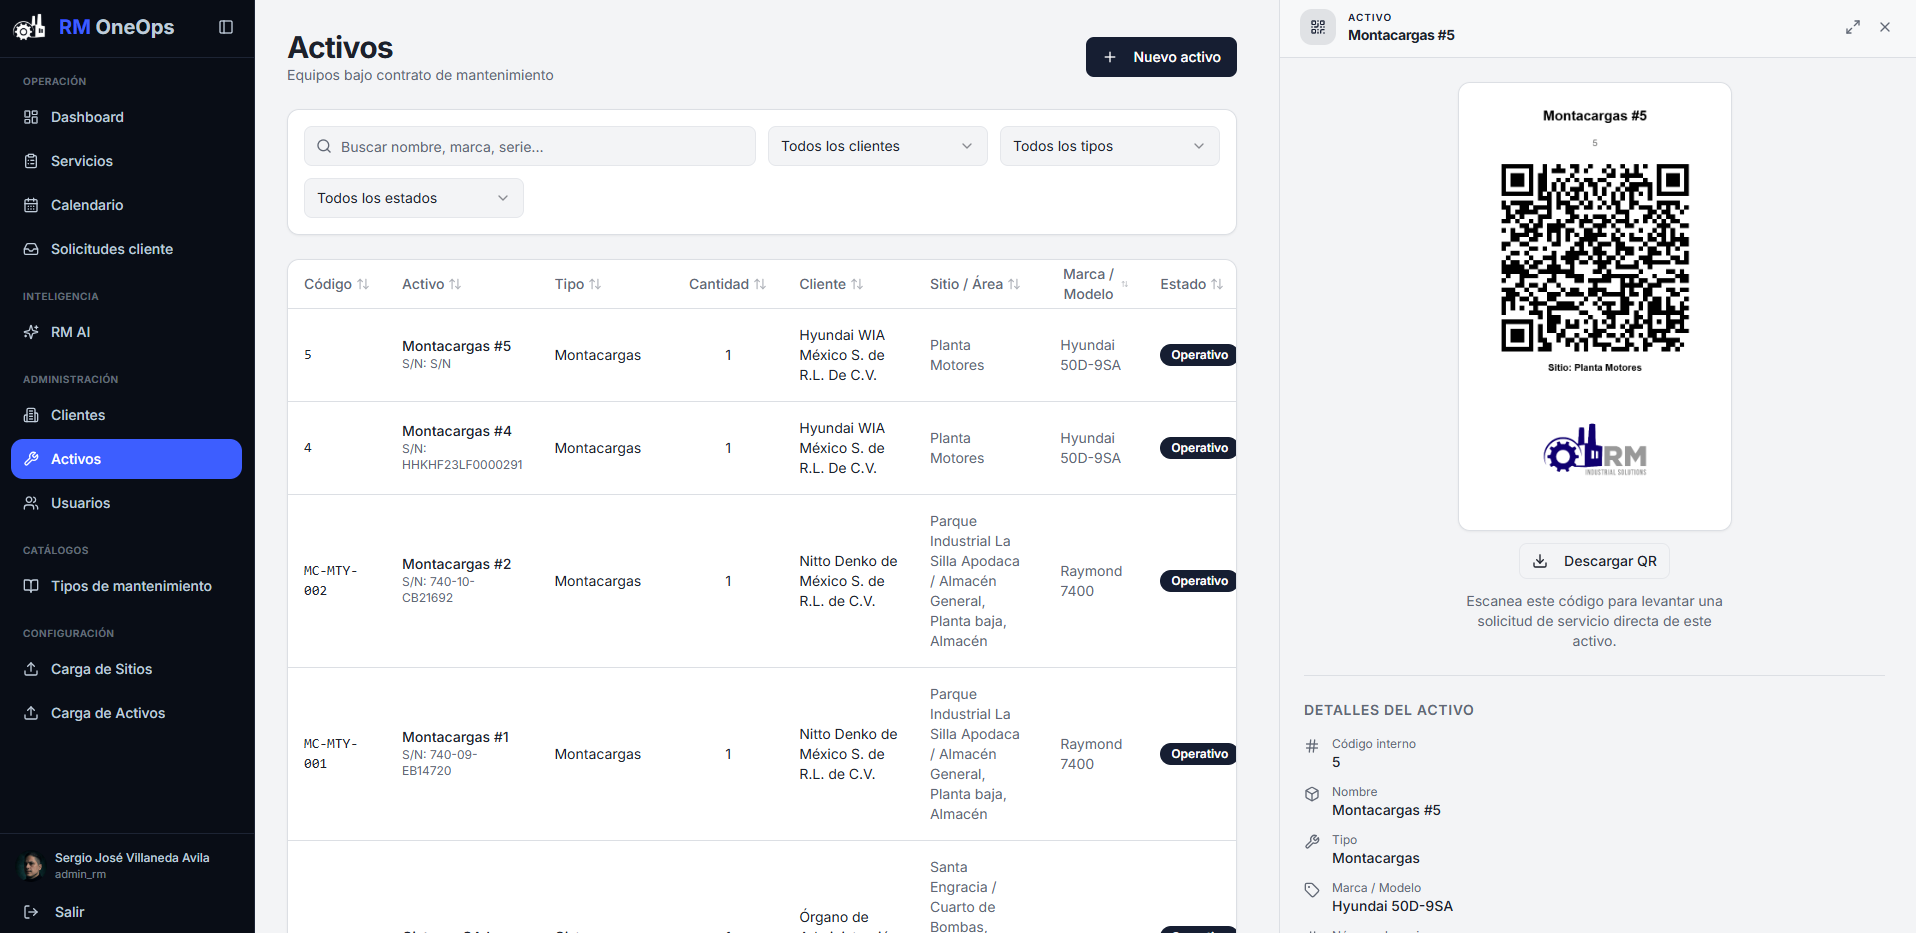Sort the table by Cantidad column
Image resolution: width=1916 pixels, height=933 pixels.
pyautogui.click(x=728, y=284)
